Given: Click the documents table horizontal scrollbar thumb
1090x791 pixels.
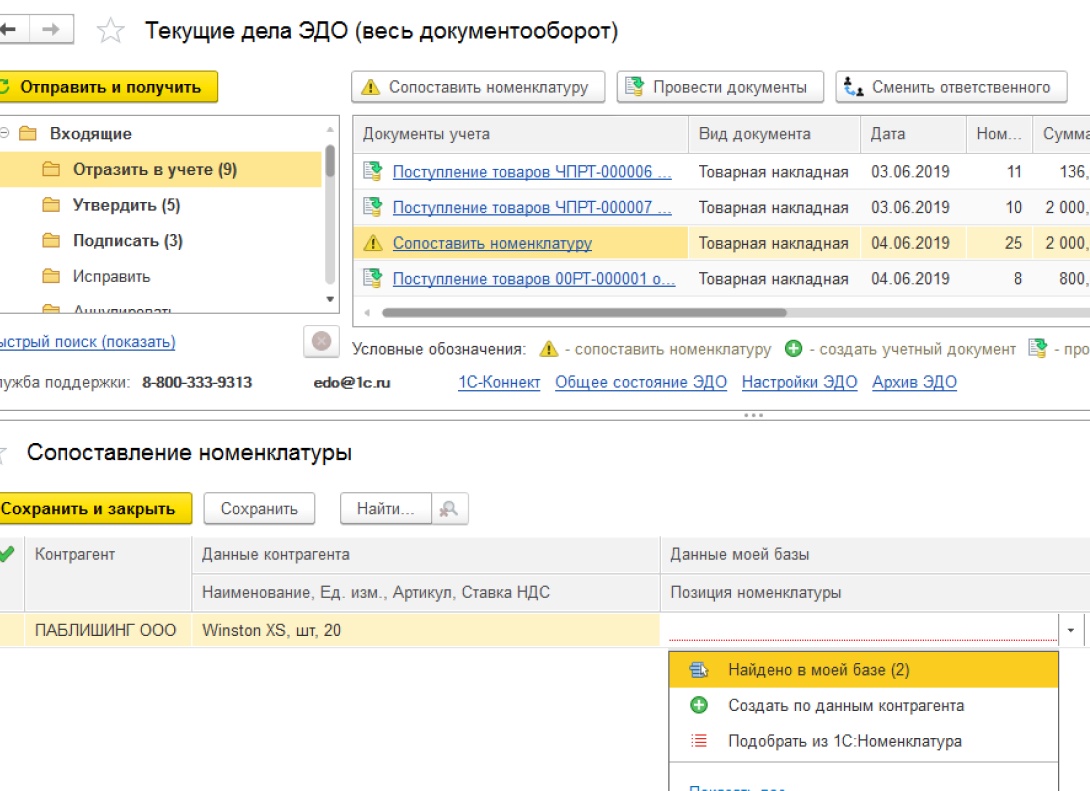Looking at the screenshot, I should [x=584, y=313].
